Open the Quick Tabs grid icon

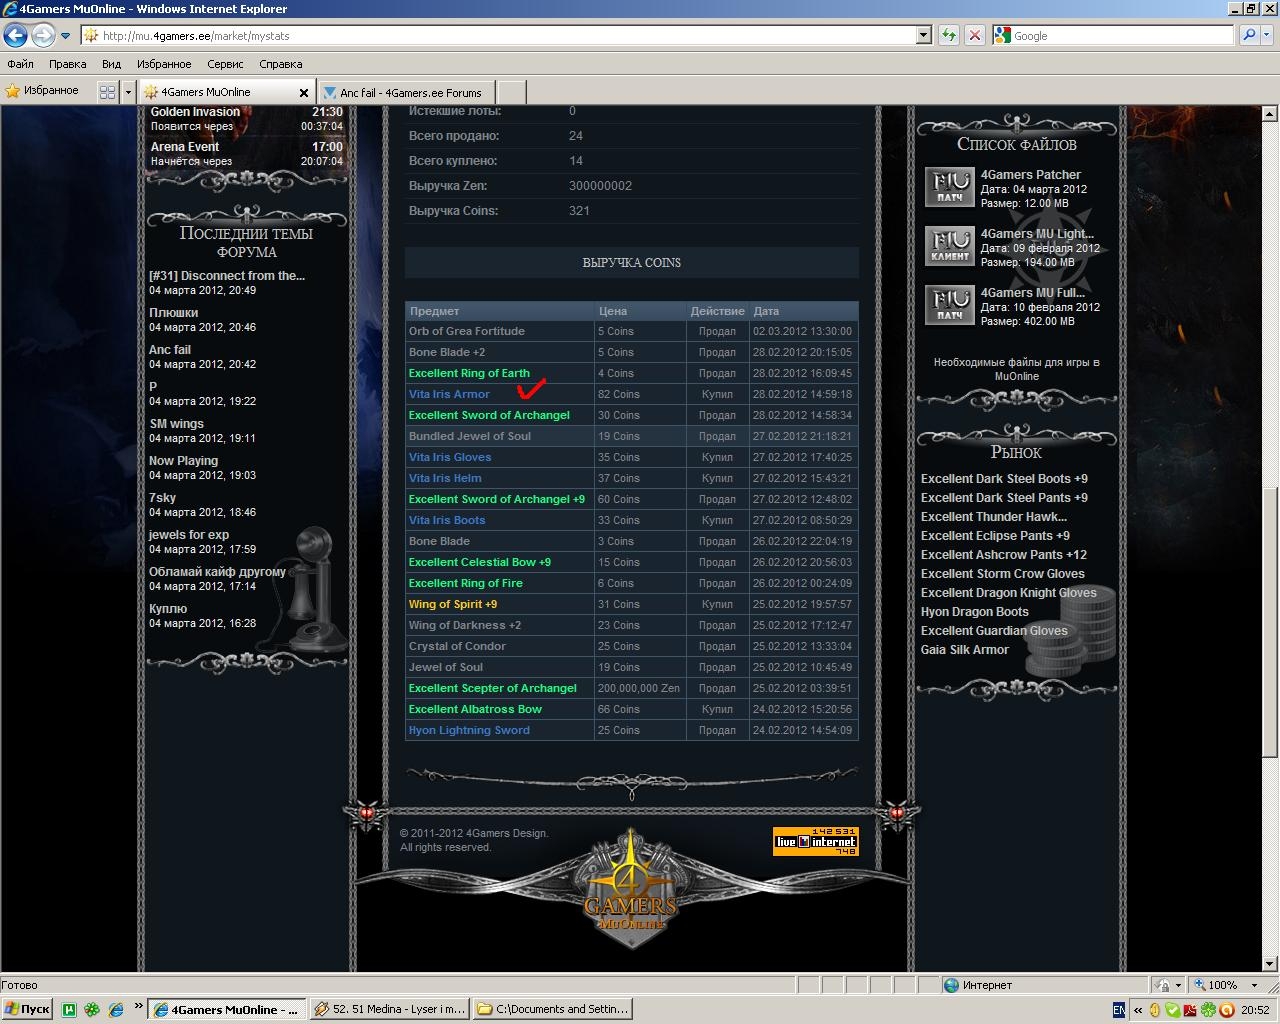(x=107, y=92)
